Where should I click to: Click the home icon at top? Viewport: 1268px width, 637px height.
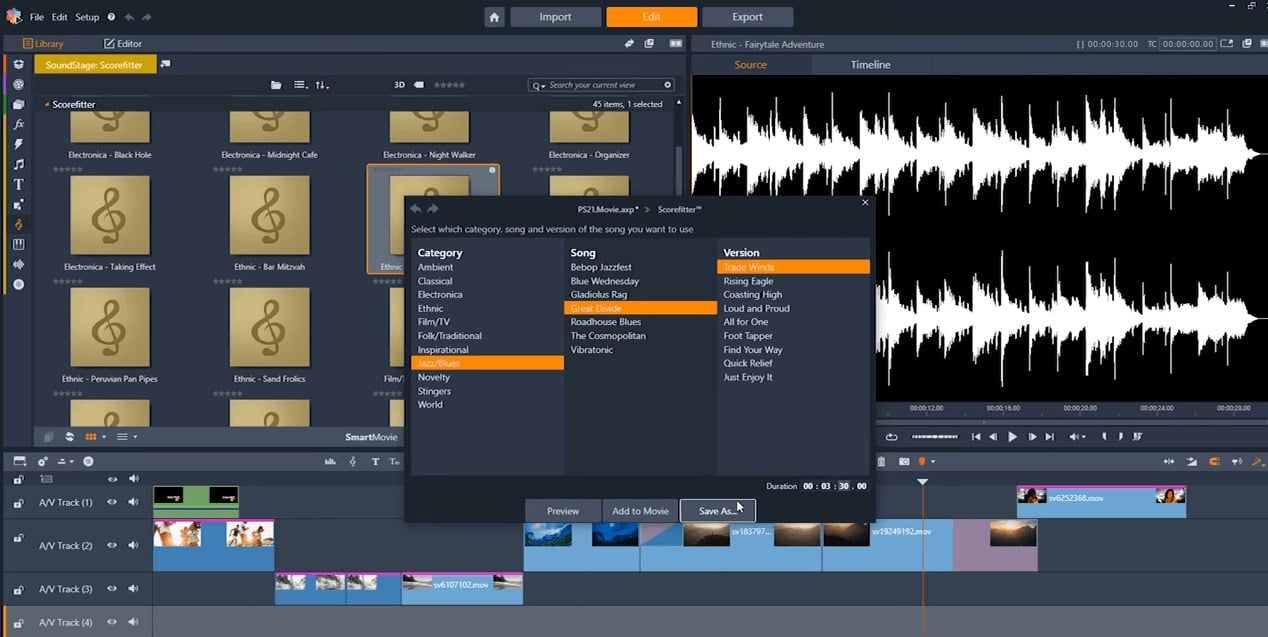click(x=494, y=17)
